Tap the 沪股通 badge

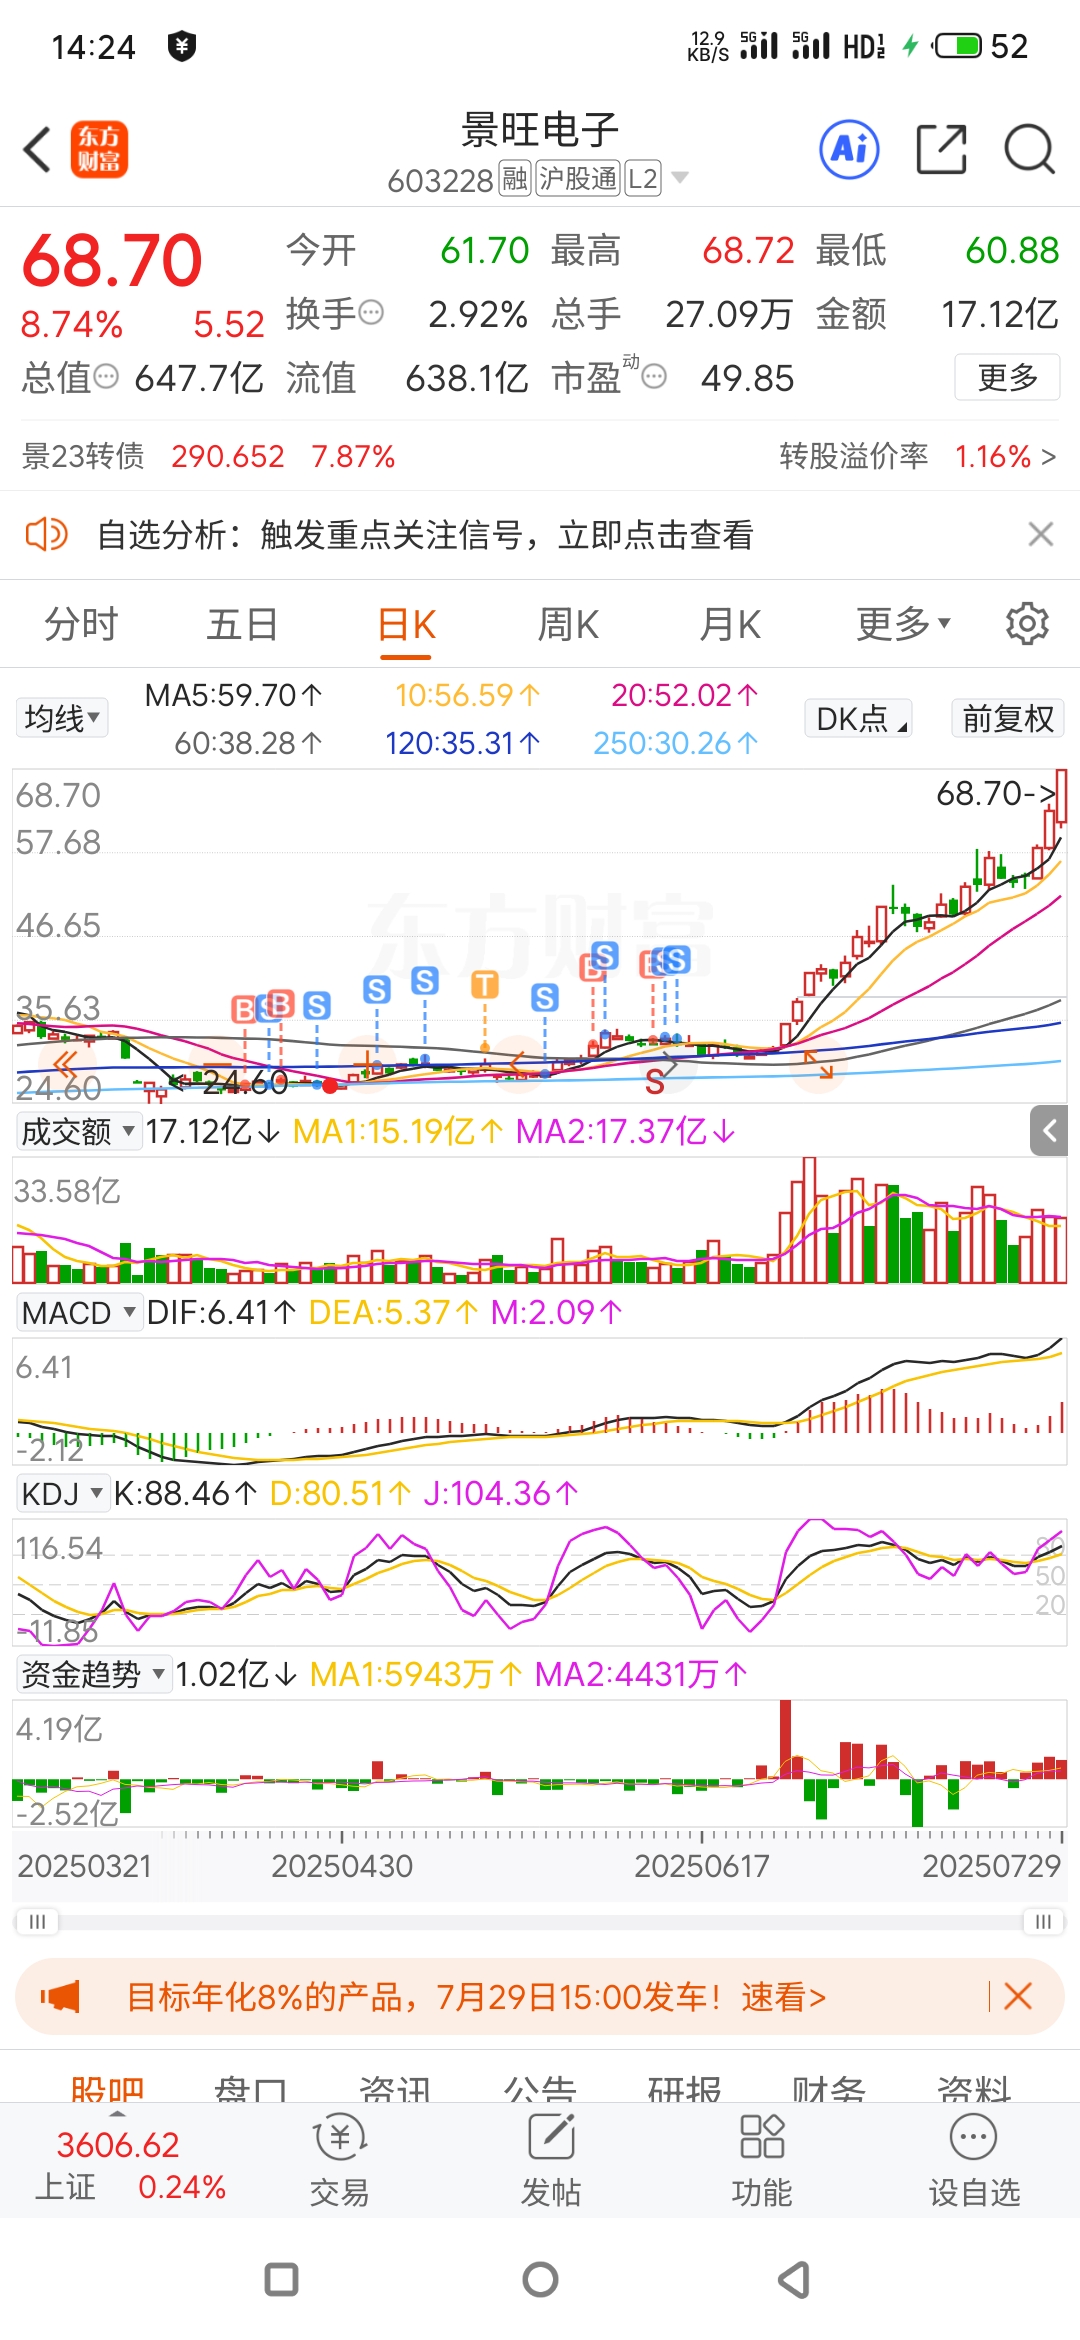coord(578,179)
